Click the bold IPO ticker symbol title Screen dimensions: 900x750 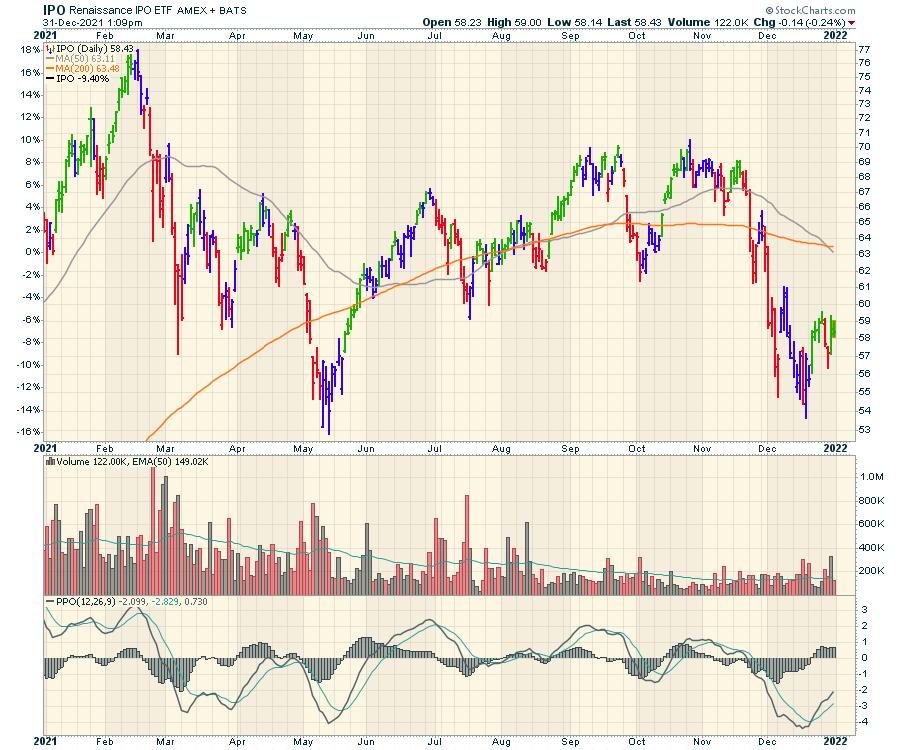tap(55, 8)
